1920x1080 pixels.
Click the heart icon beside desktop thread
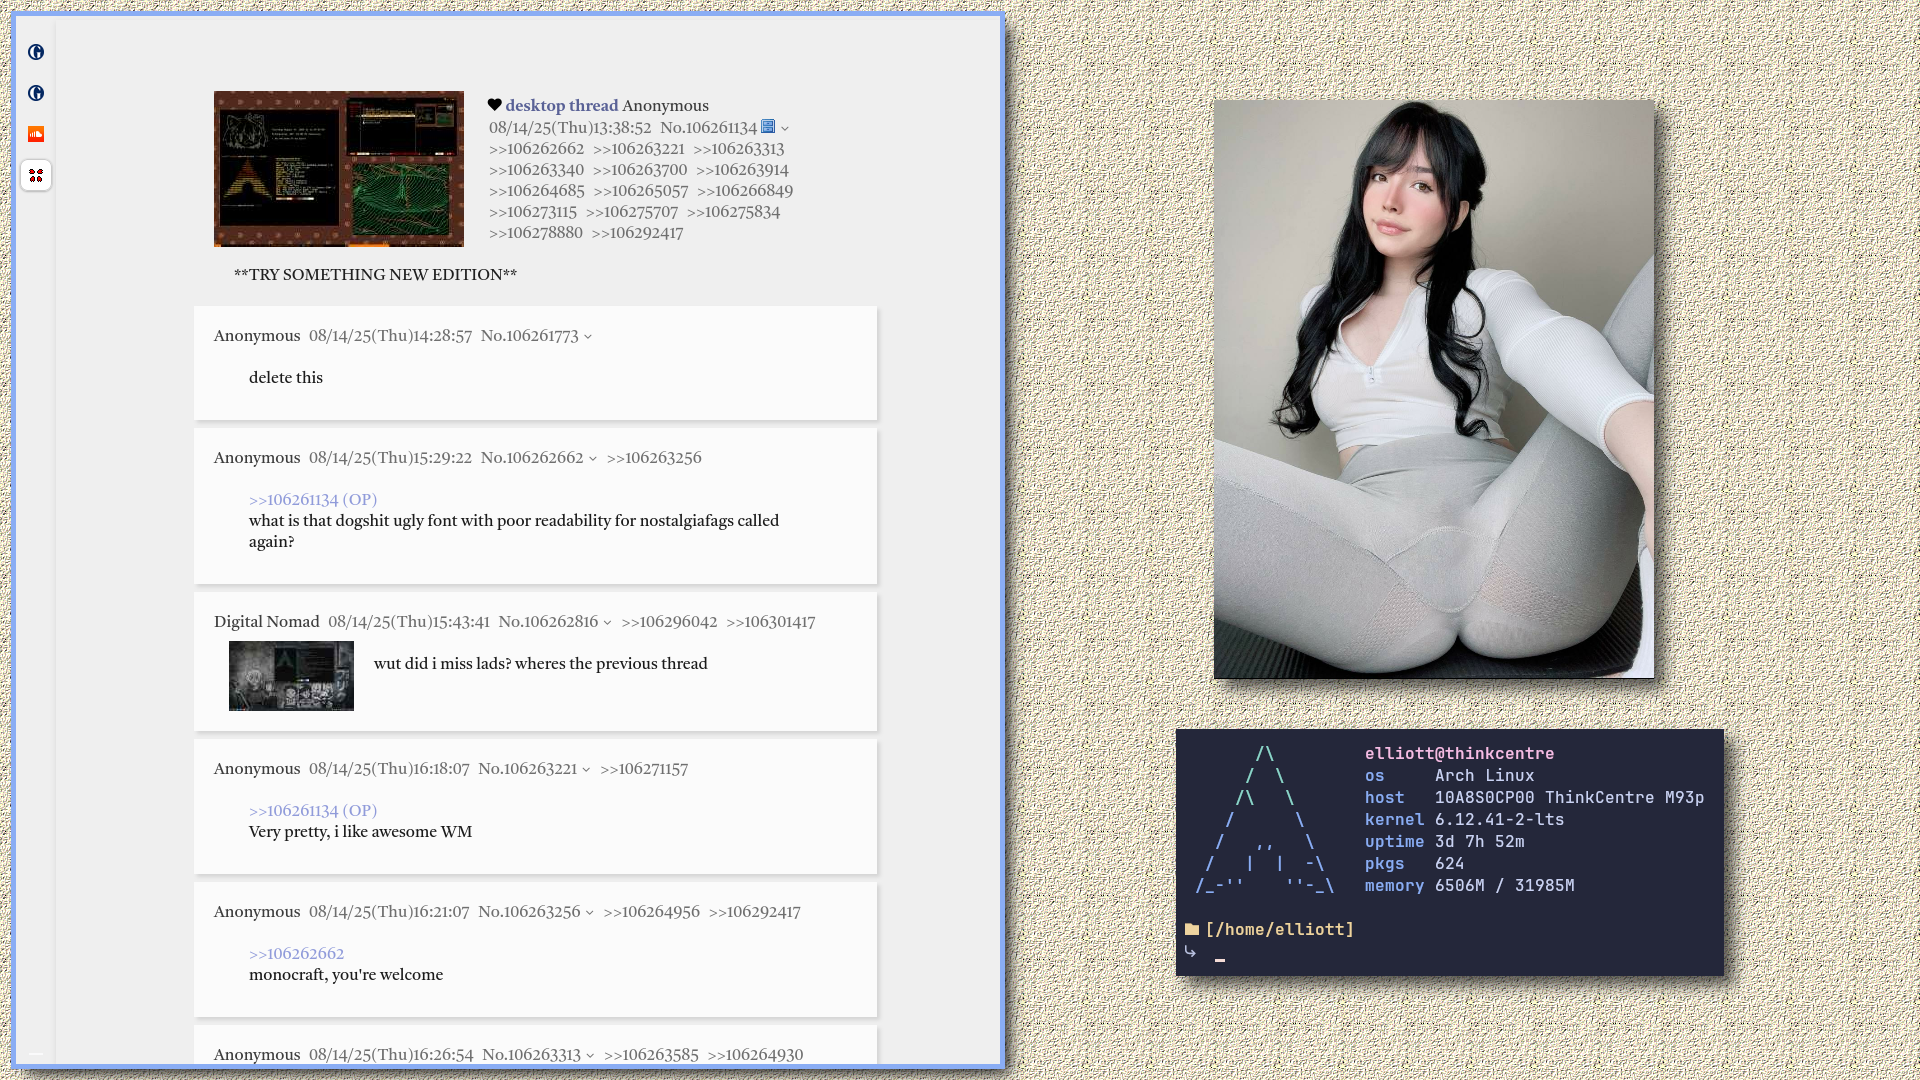click(494, 105)
